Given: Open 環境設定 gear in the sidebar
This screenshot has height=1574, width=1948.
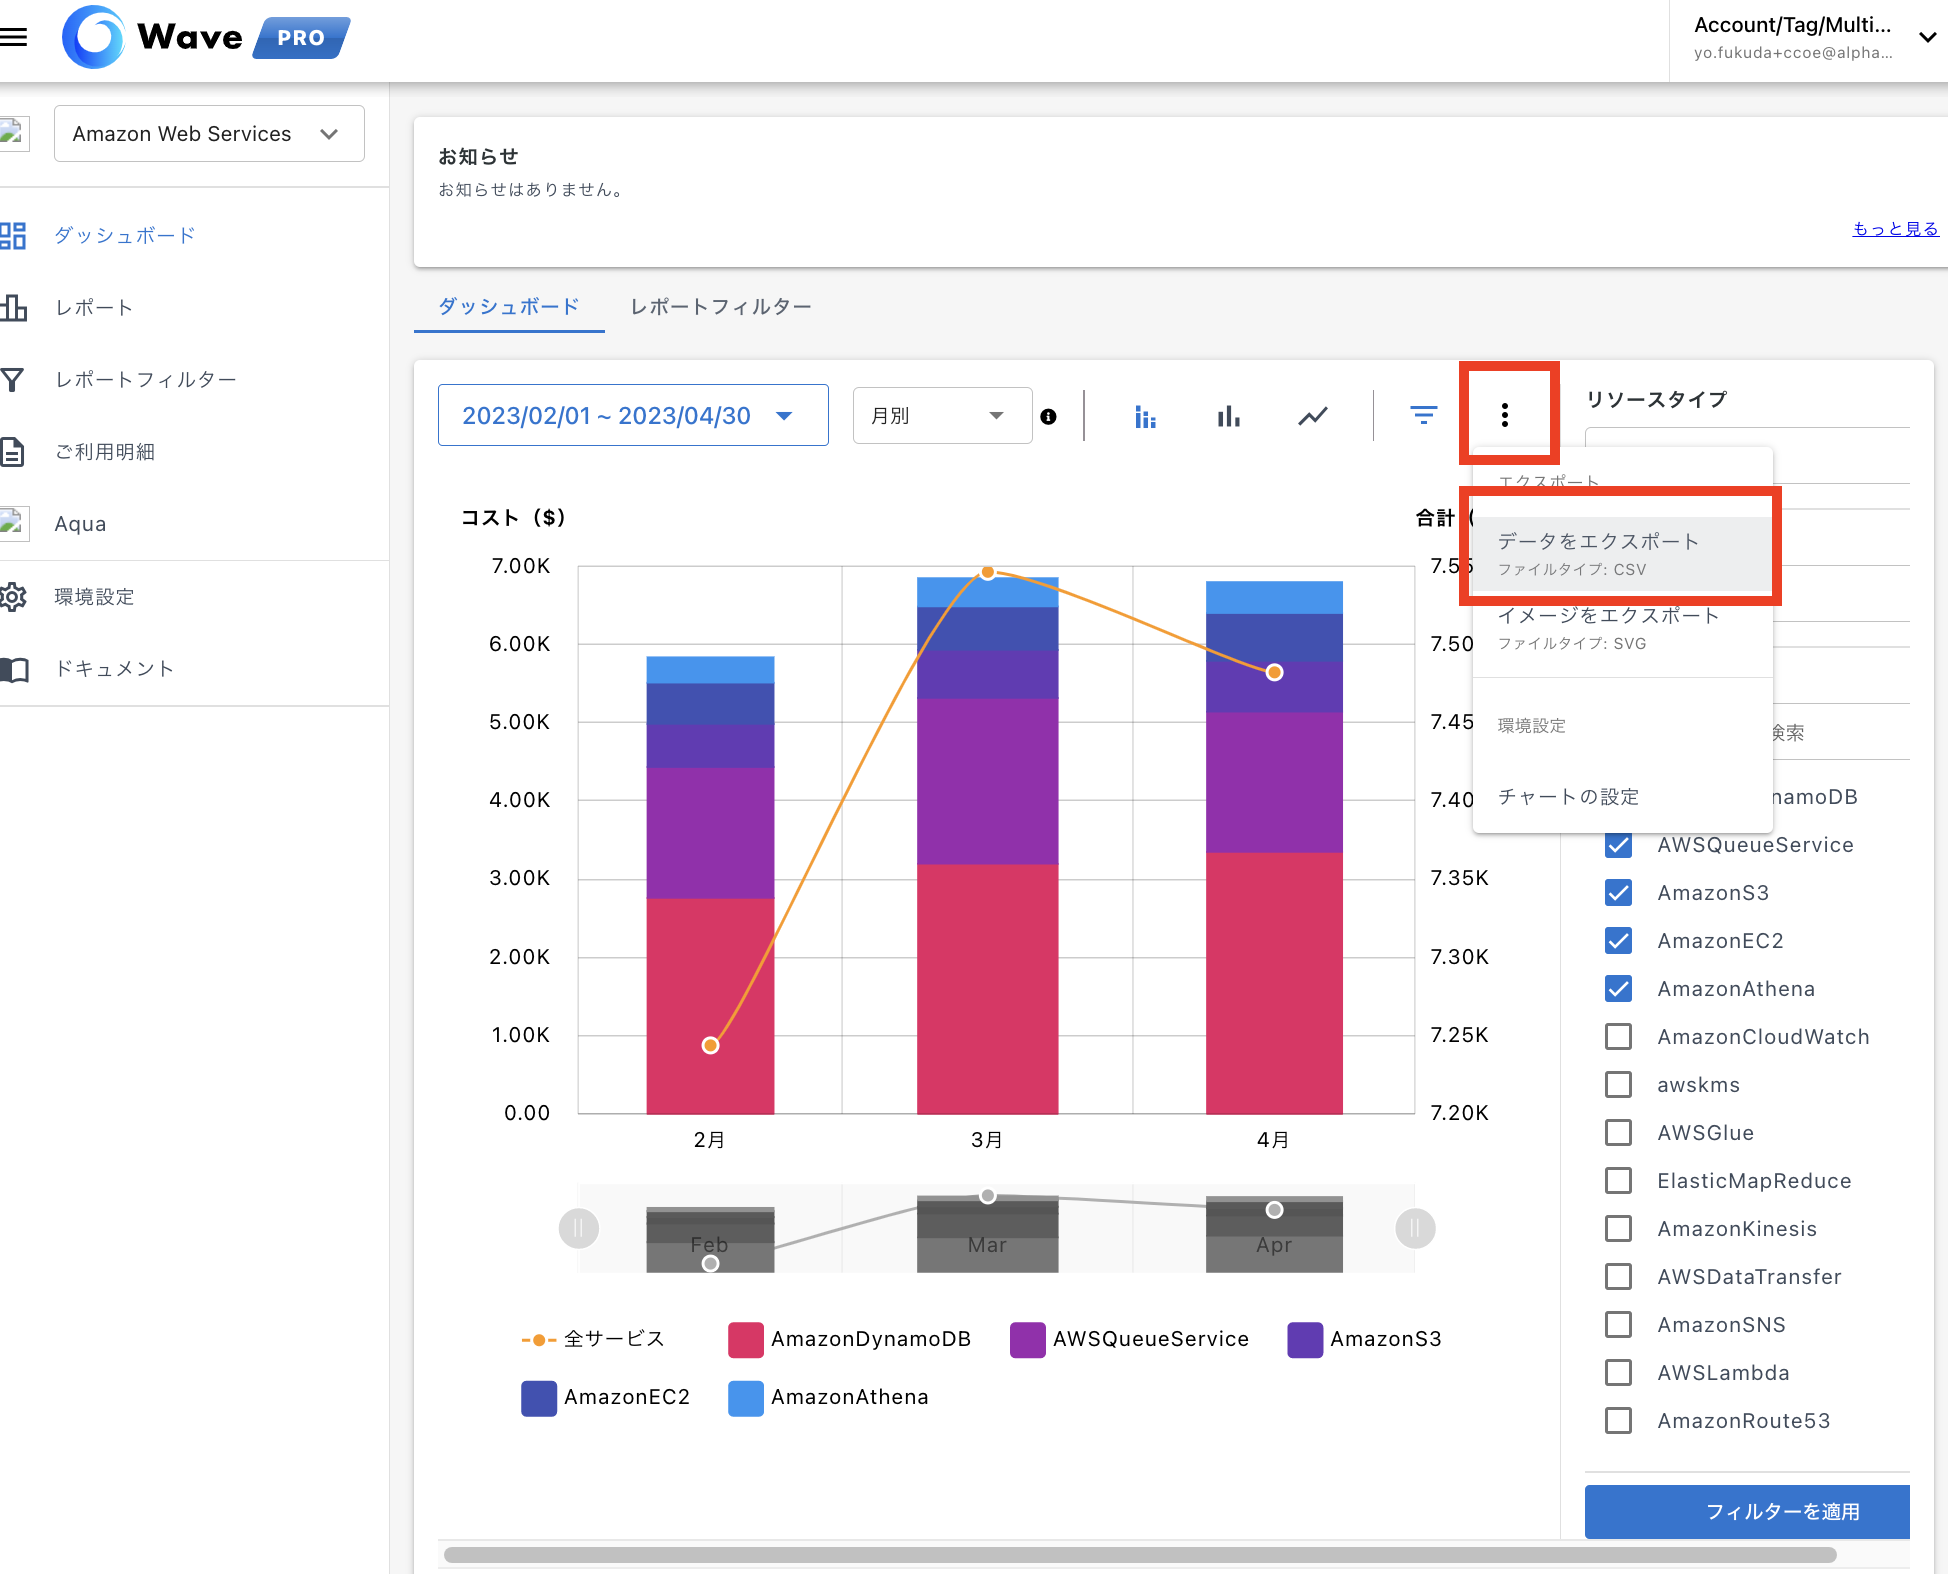Looking at the screenshot, I should coord(14,597).
